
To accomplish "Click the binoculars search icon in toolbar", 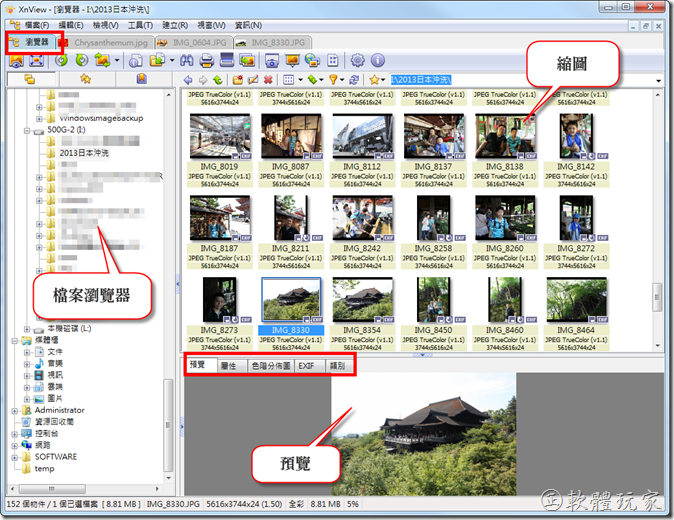I will point(185,62).
